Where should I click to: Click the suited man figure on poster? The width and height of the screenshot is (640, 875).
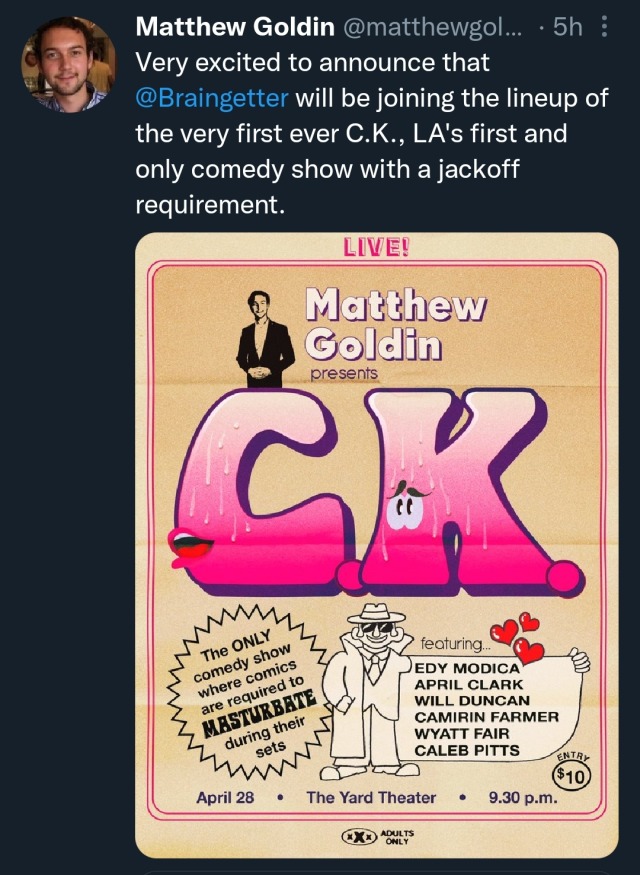[265, 337]
